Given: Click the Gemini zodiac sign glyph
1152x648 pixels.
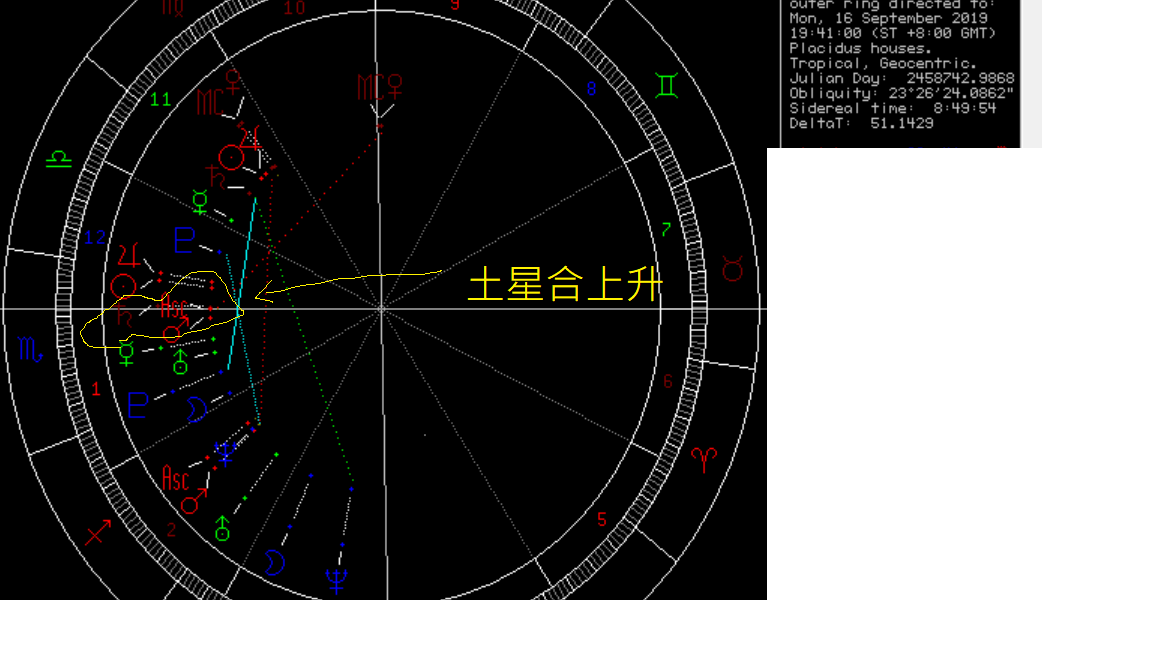Looking at the screenshot, I should pyautogui.click(x=666, y=85).
